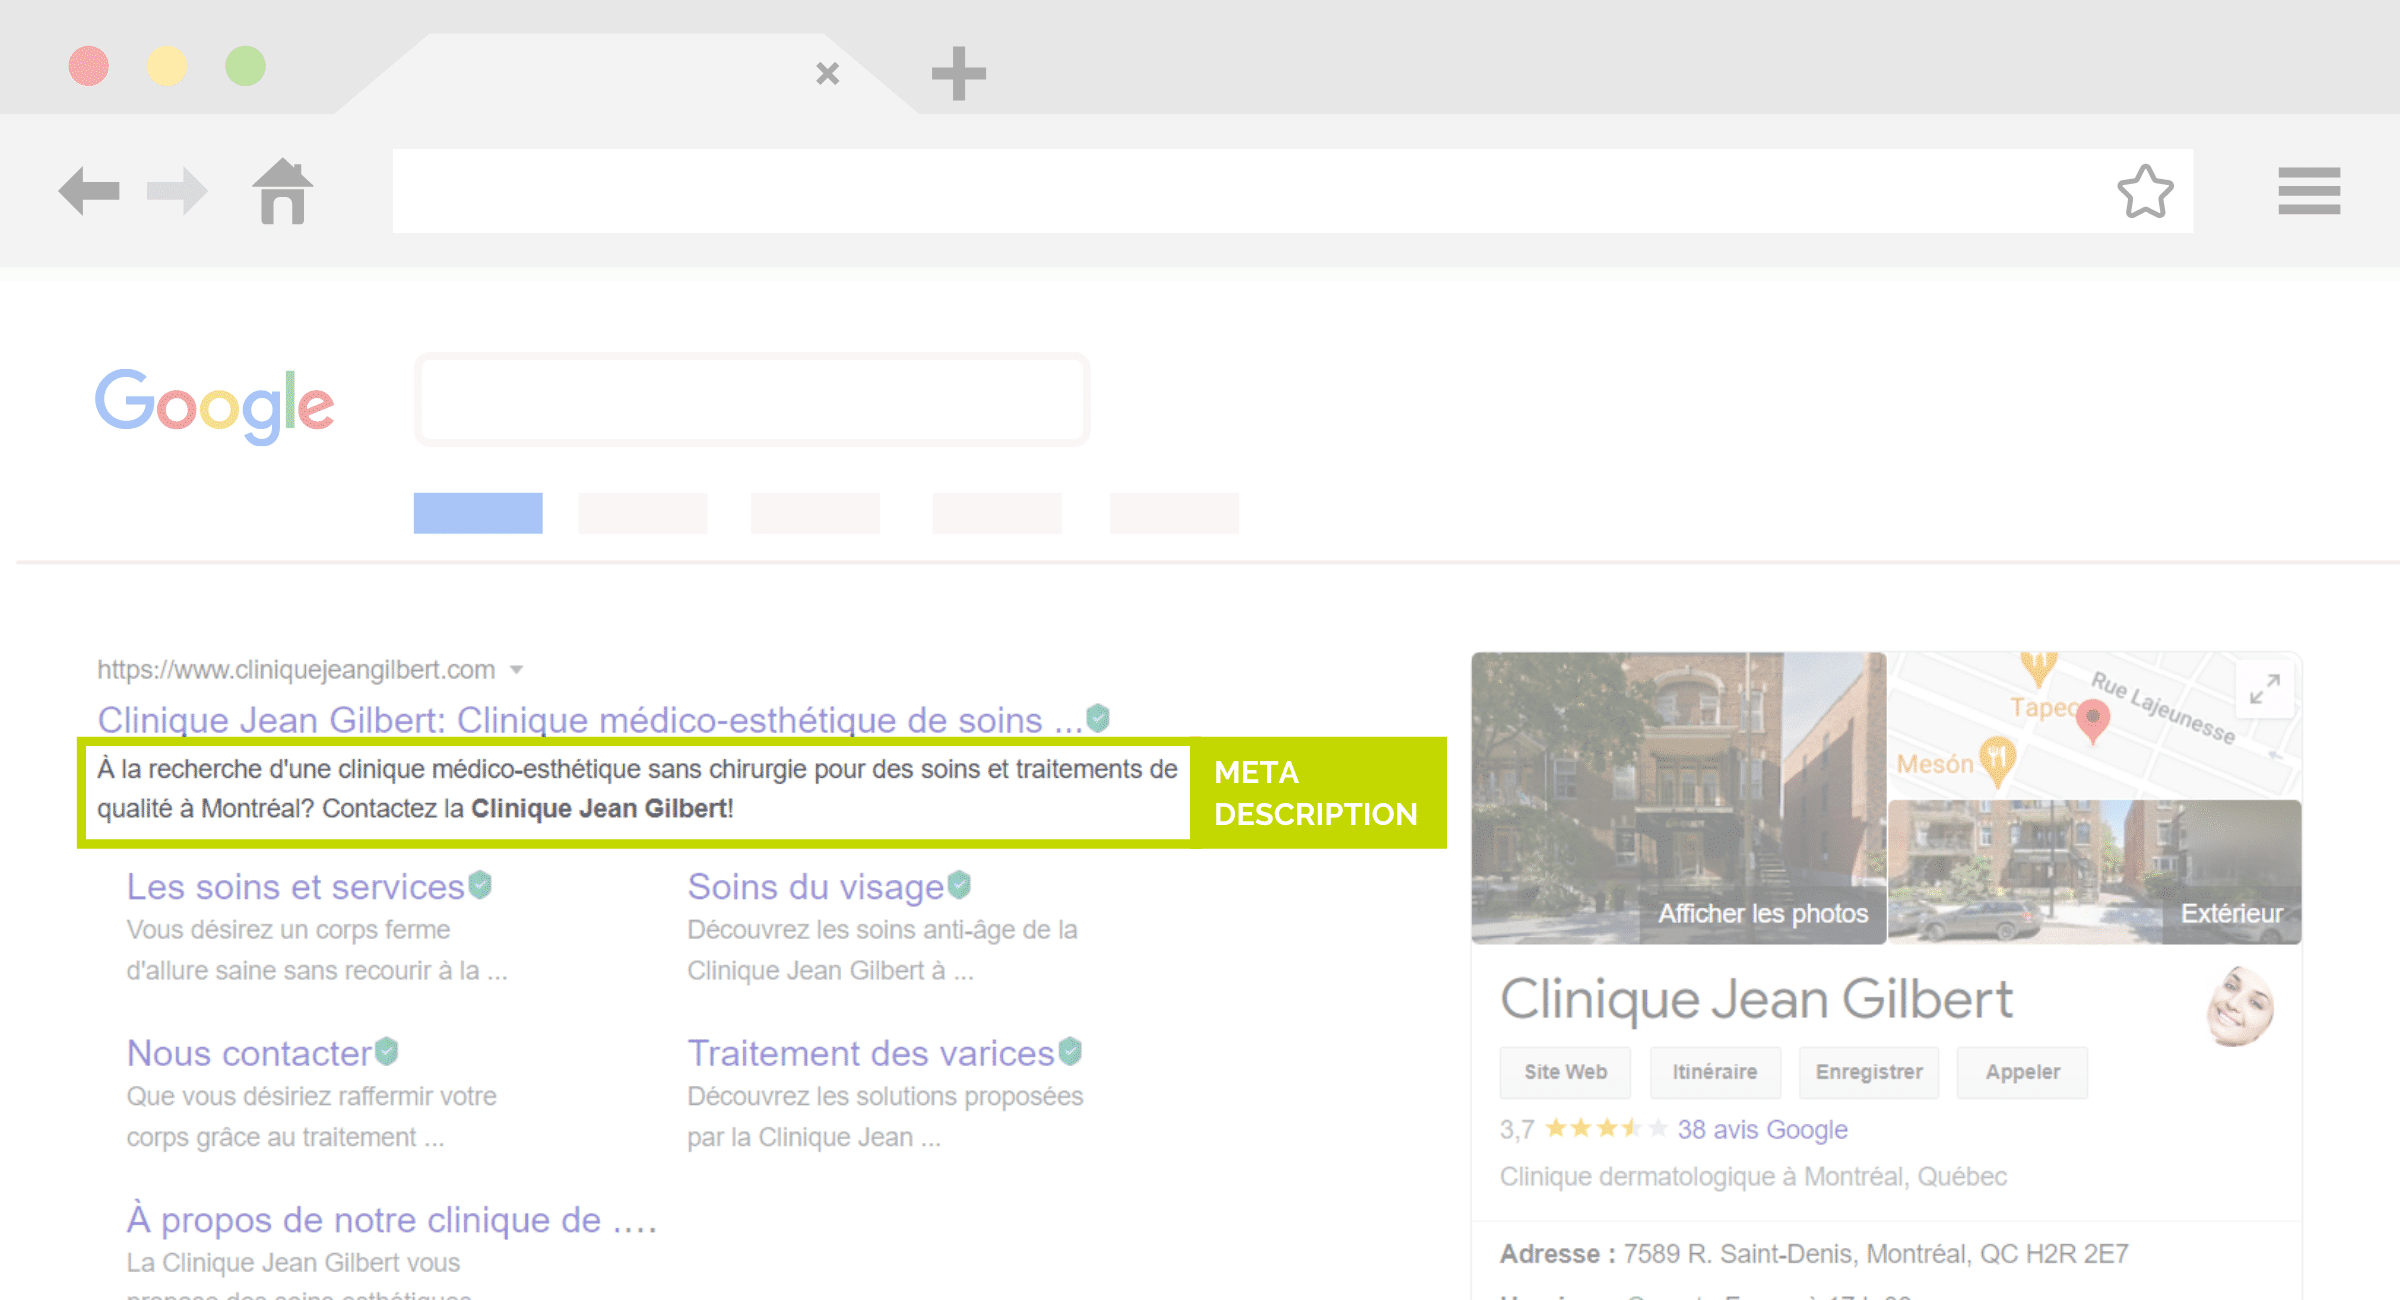Open a new browser tab with the plus

[957, 72]
